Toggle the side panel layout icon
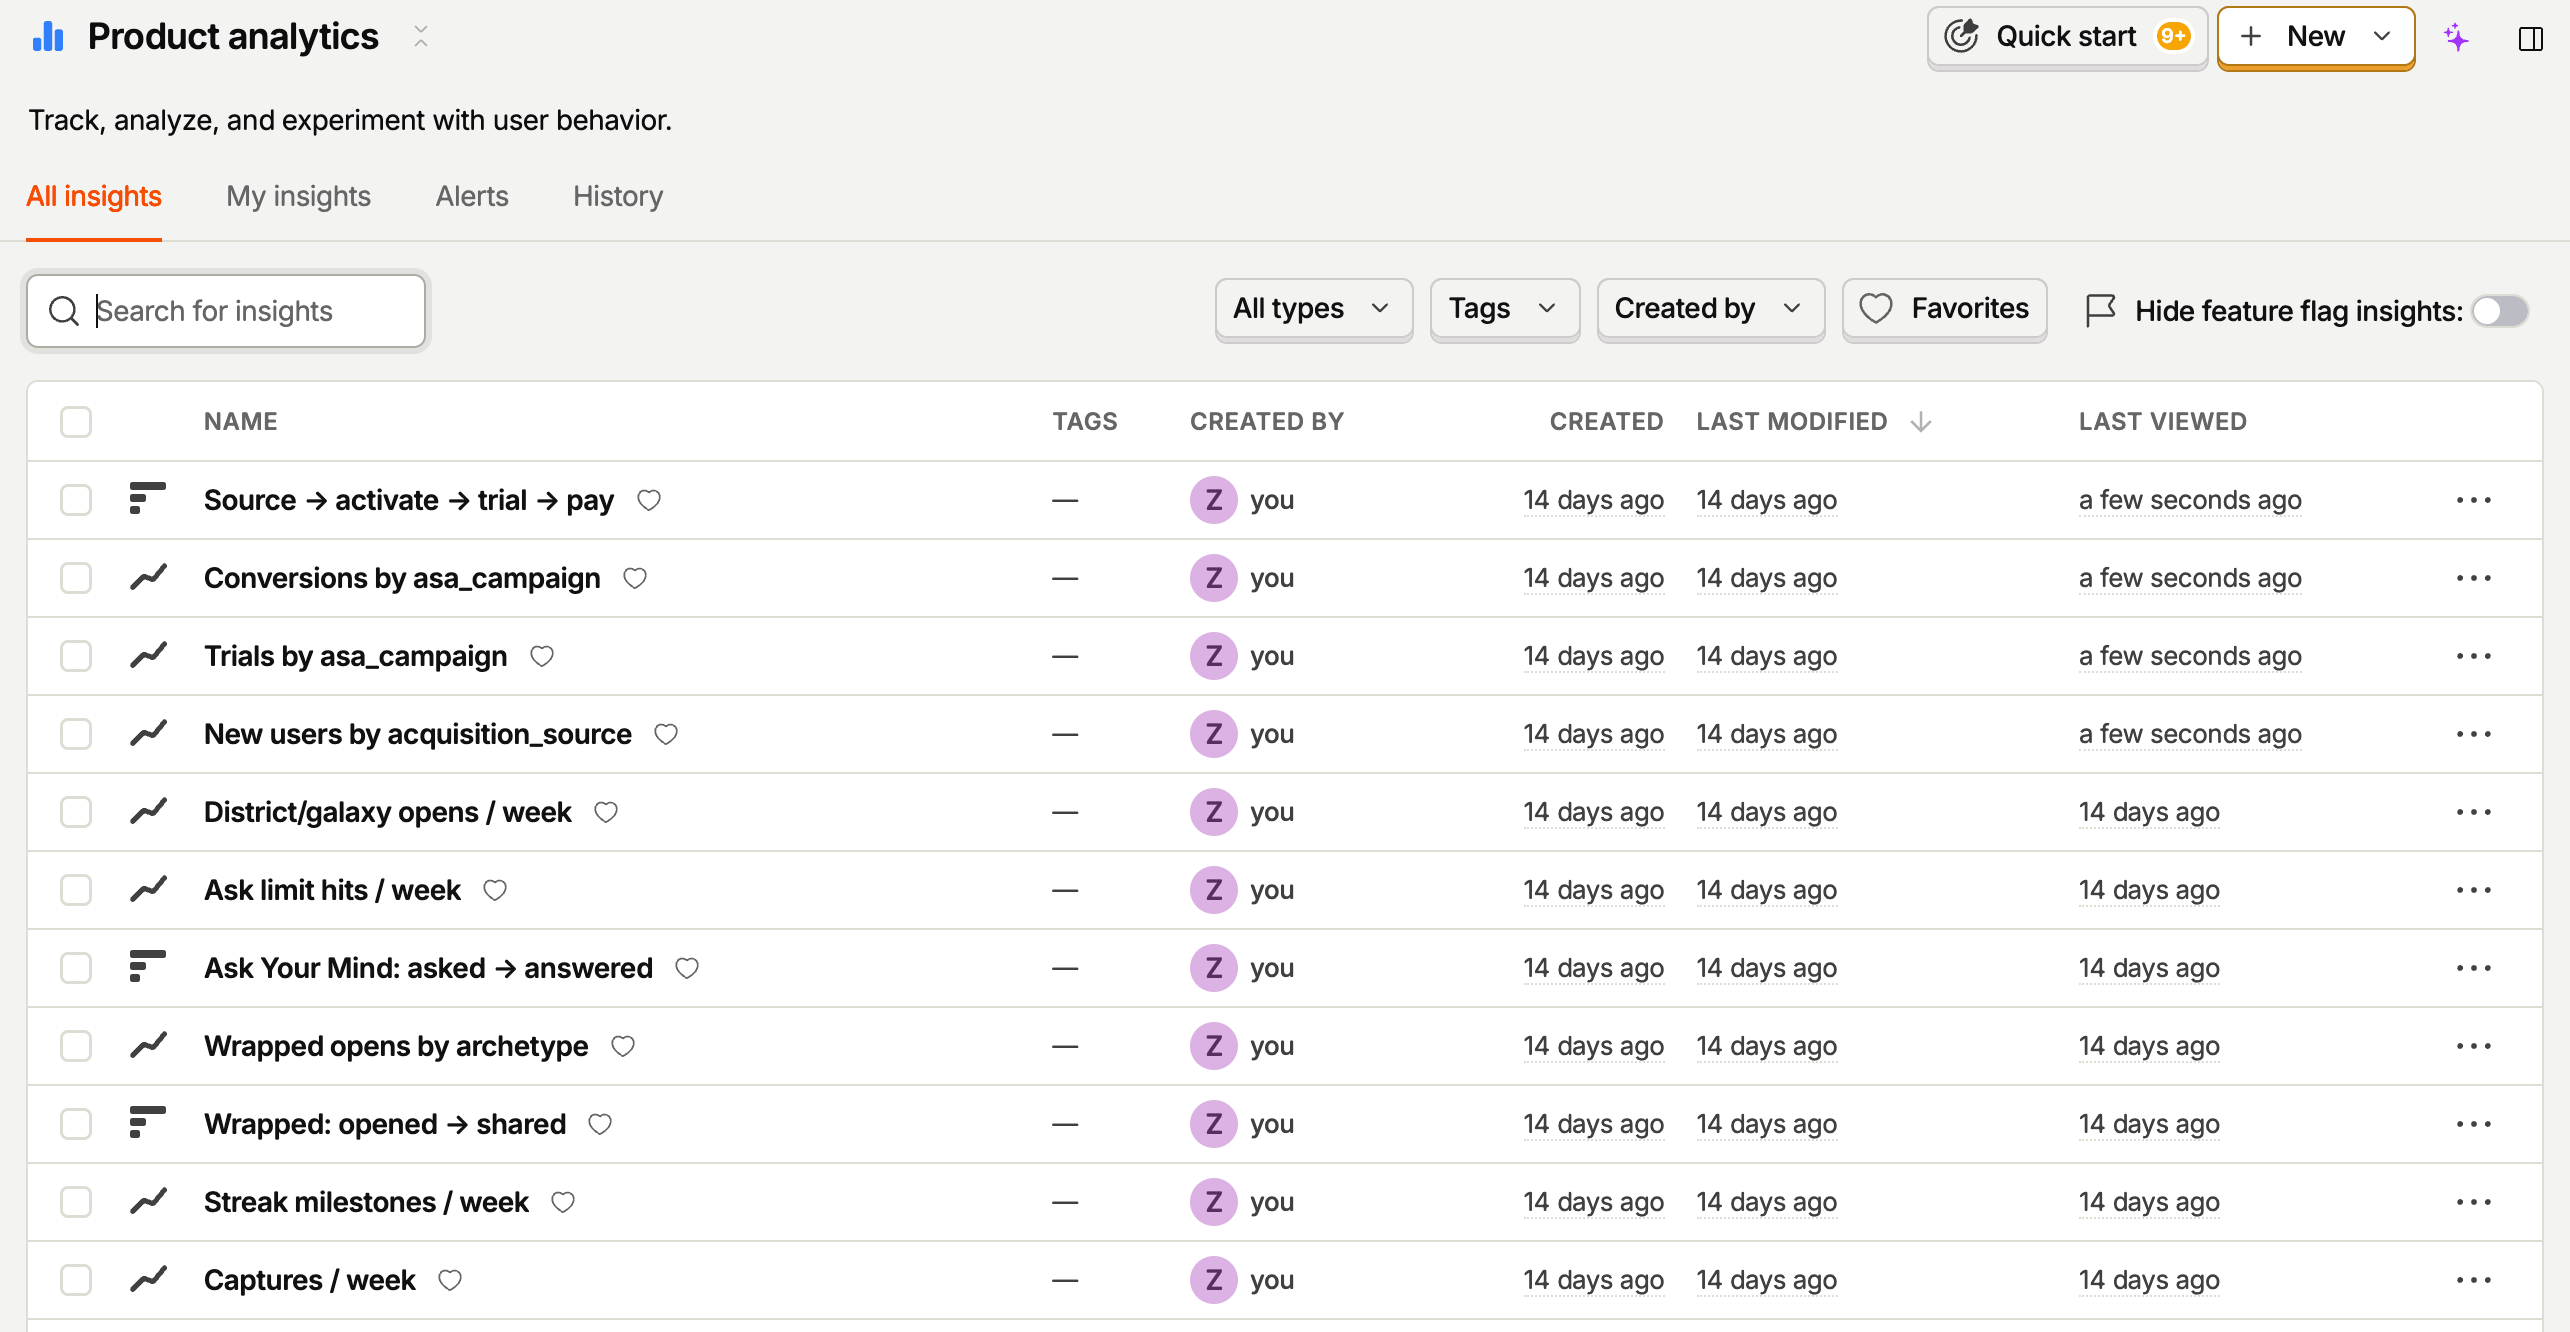The width and height of the screenshot is (2570, 1332). 2530,39
